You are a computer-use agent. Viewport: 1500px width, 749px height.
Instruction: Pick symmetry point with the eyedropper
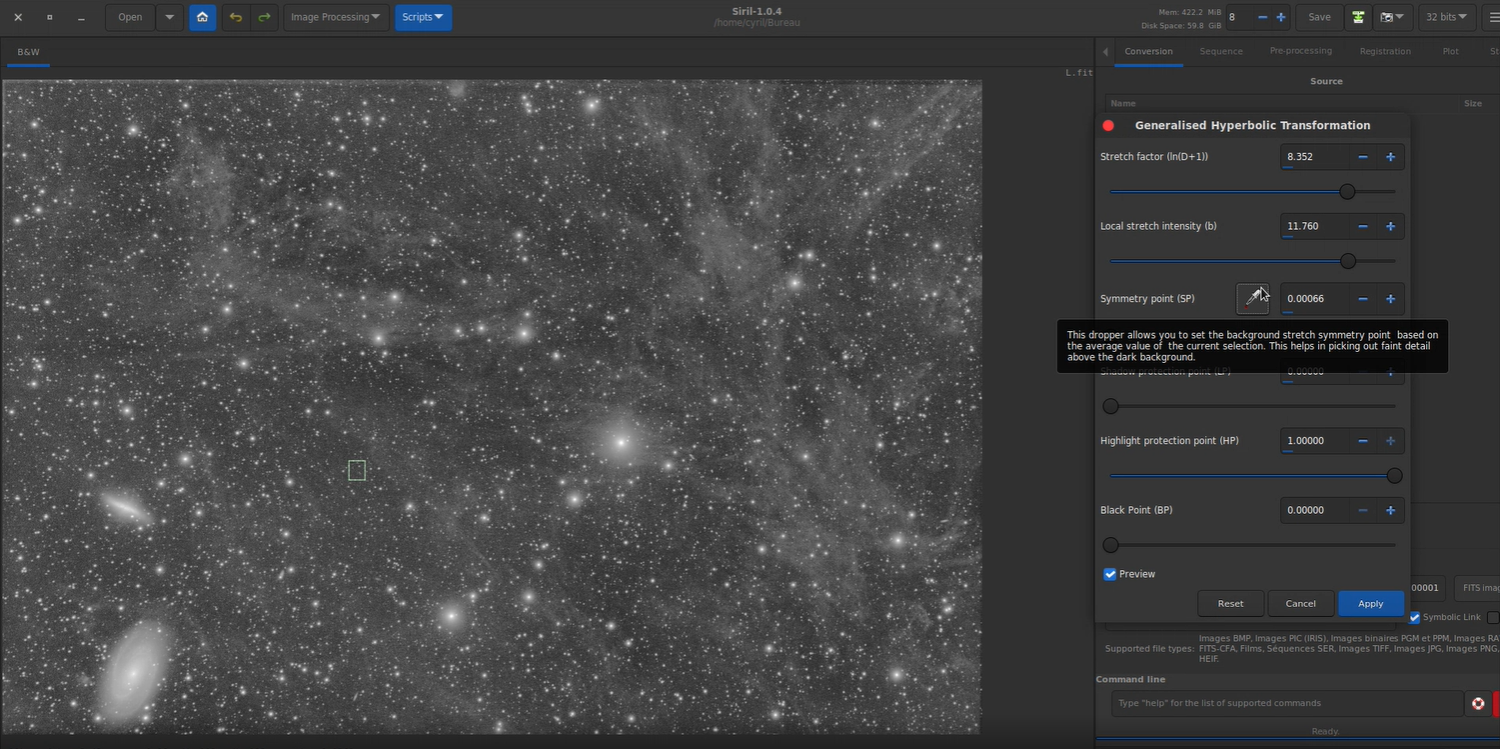pyautogui.click(x=1253, y=298)
